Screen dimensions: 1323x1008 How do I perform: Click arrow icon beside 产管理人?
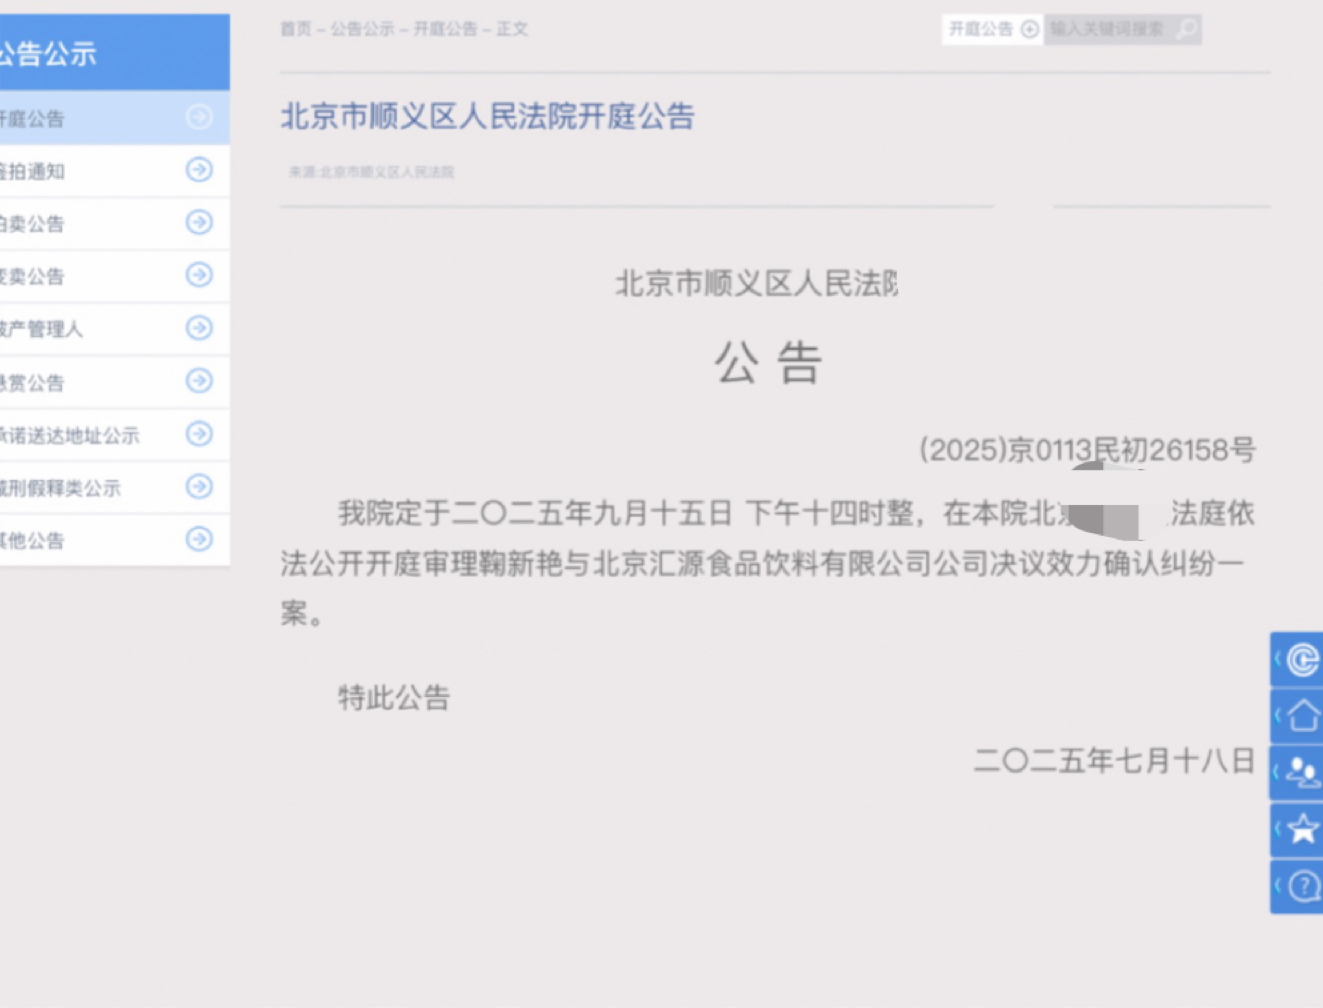tap(200, 328)
